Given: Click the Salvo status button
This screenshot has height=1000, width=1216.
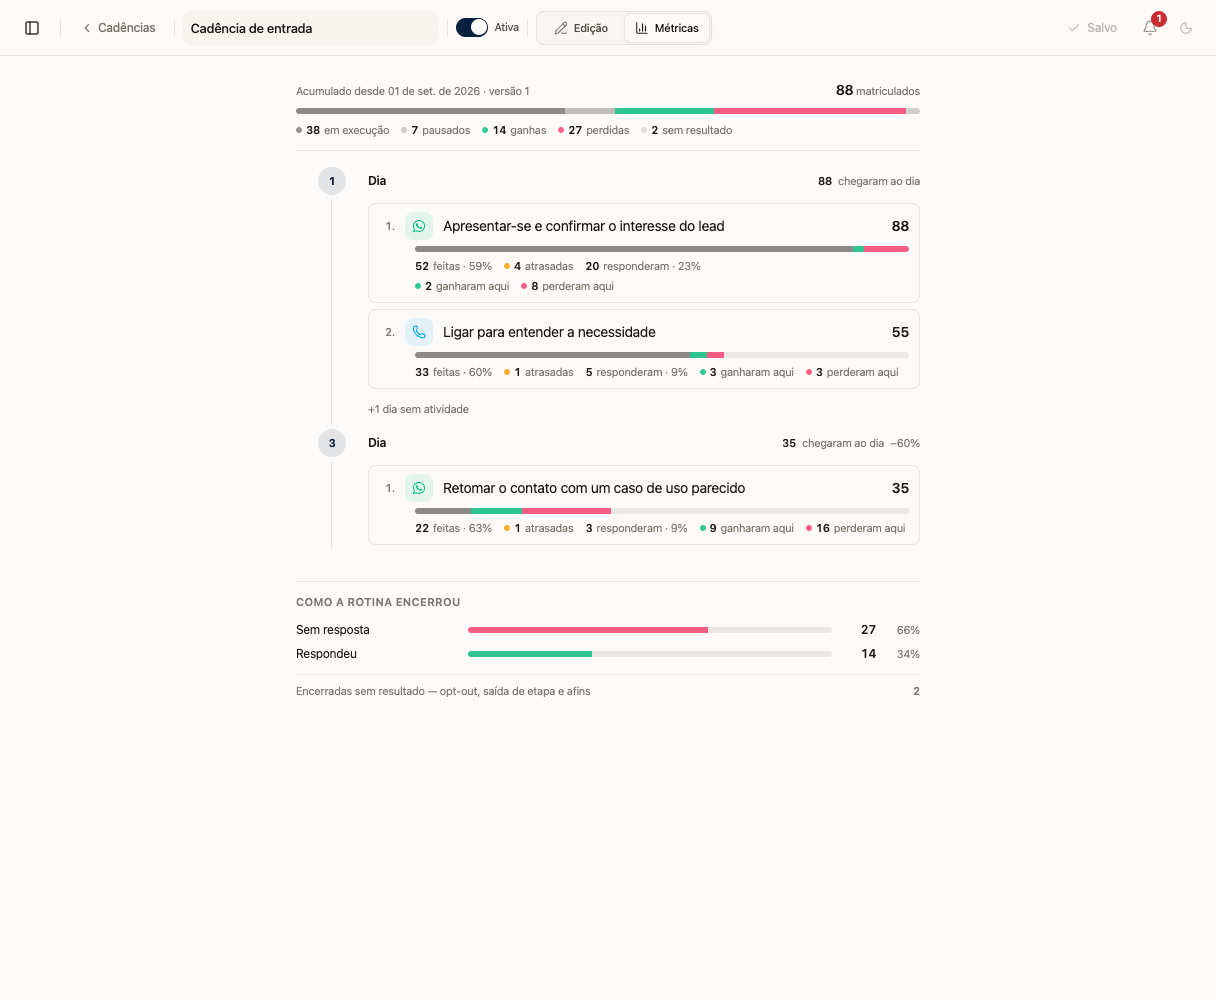Looking at the screenshot, I should point(1092,28).
